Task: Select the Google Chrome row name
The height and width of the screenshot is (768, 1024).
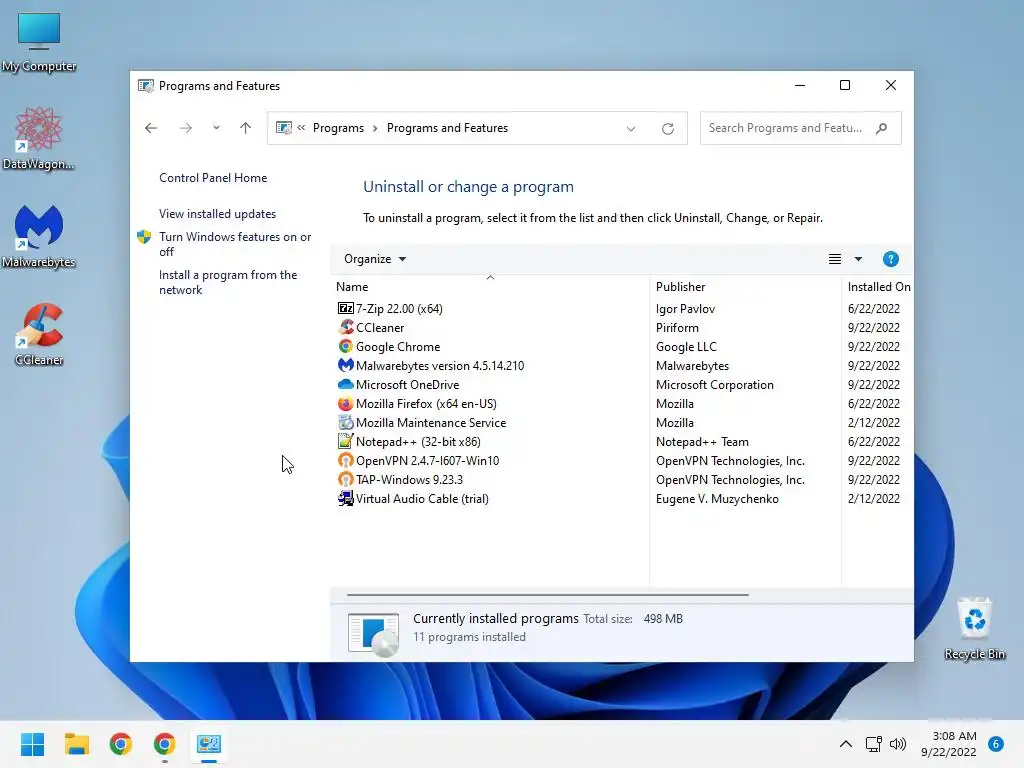Action: coord(398,347)
